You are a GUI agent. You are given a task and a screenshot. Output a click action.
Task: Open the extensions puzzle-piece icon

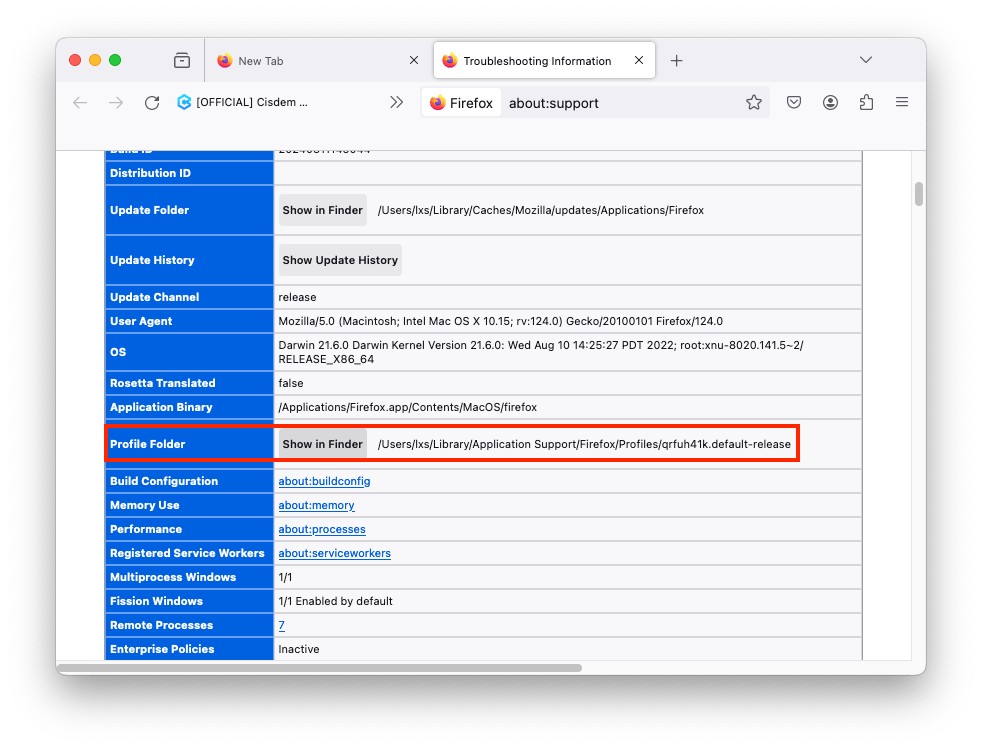tap(866, 102)
